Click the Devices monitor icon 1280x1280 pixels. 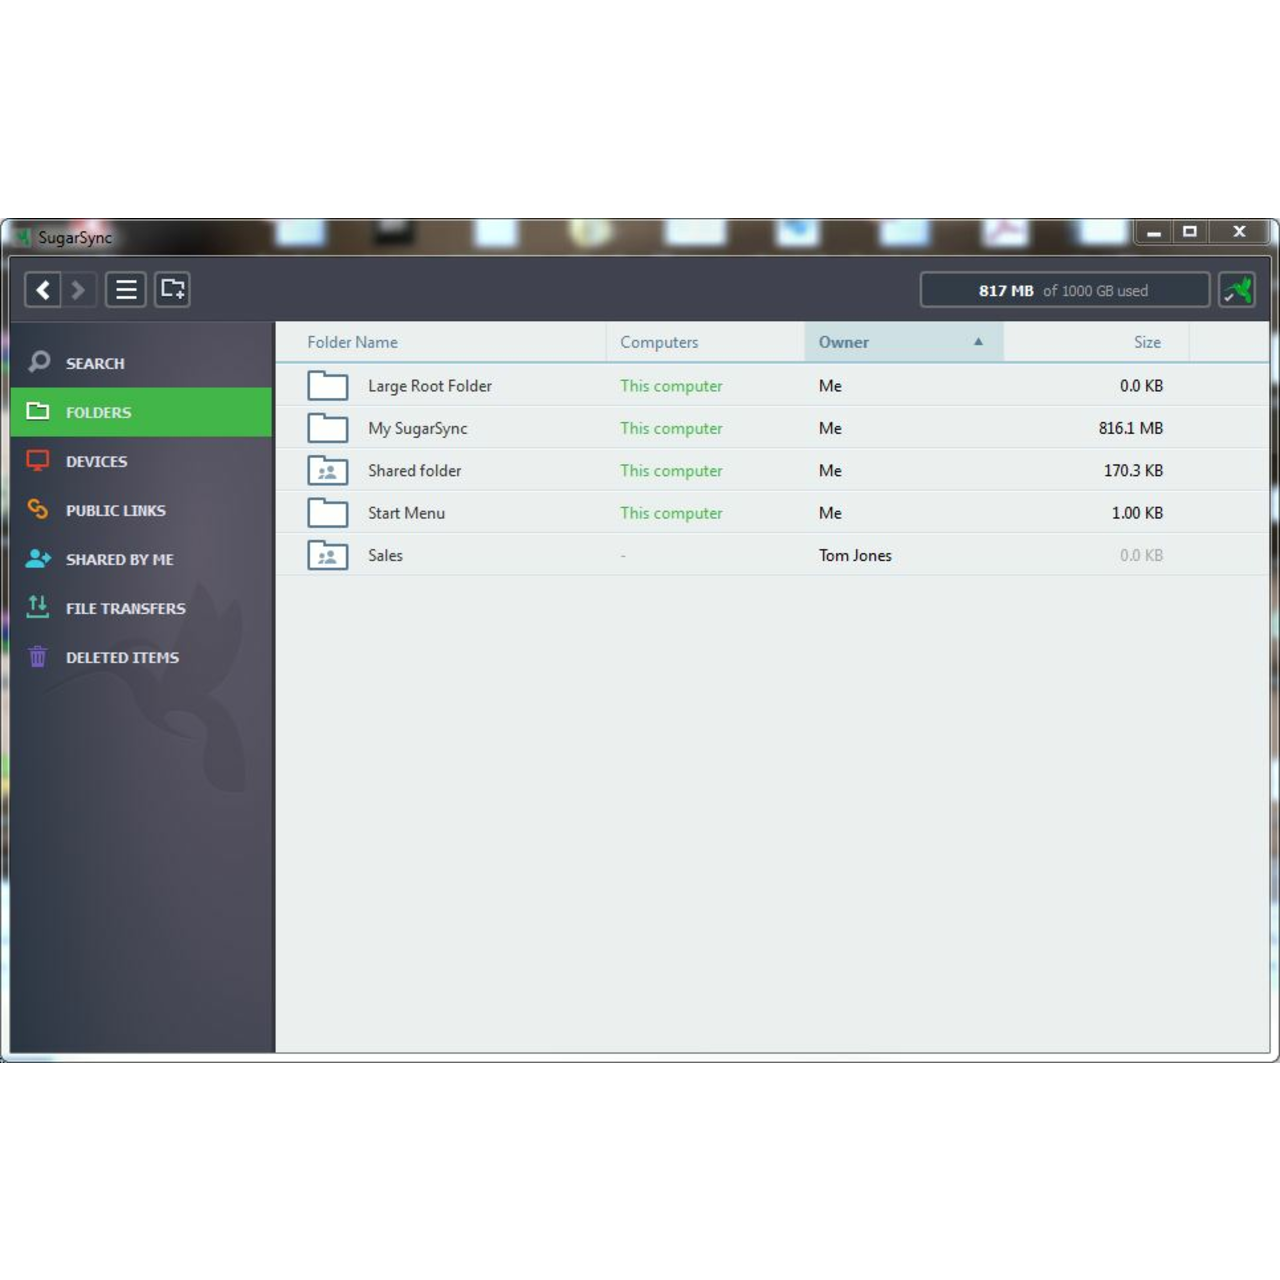(38, 460)
